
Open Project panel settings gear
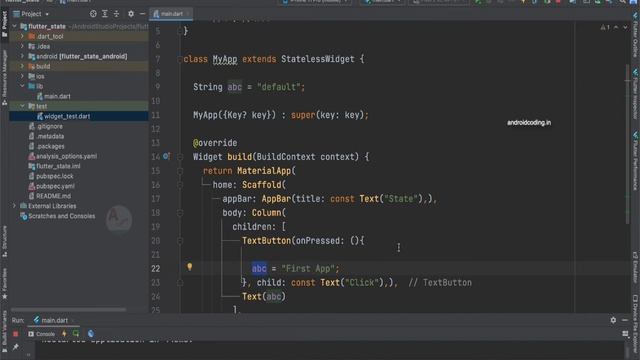(131, 14)
